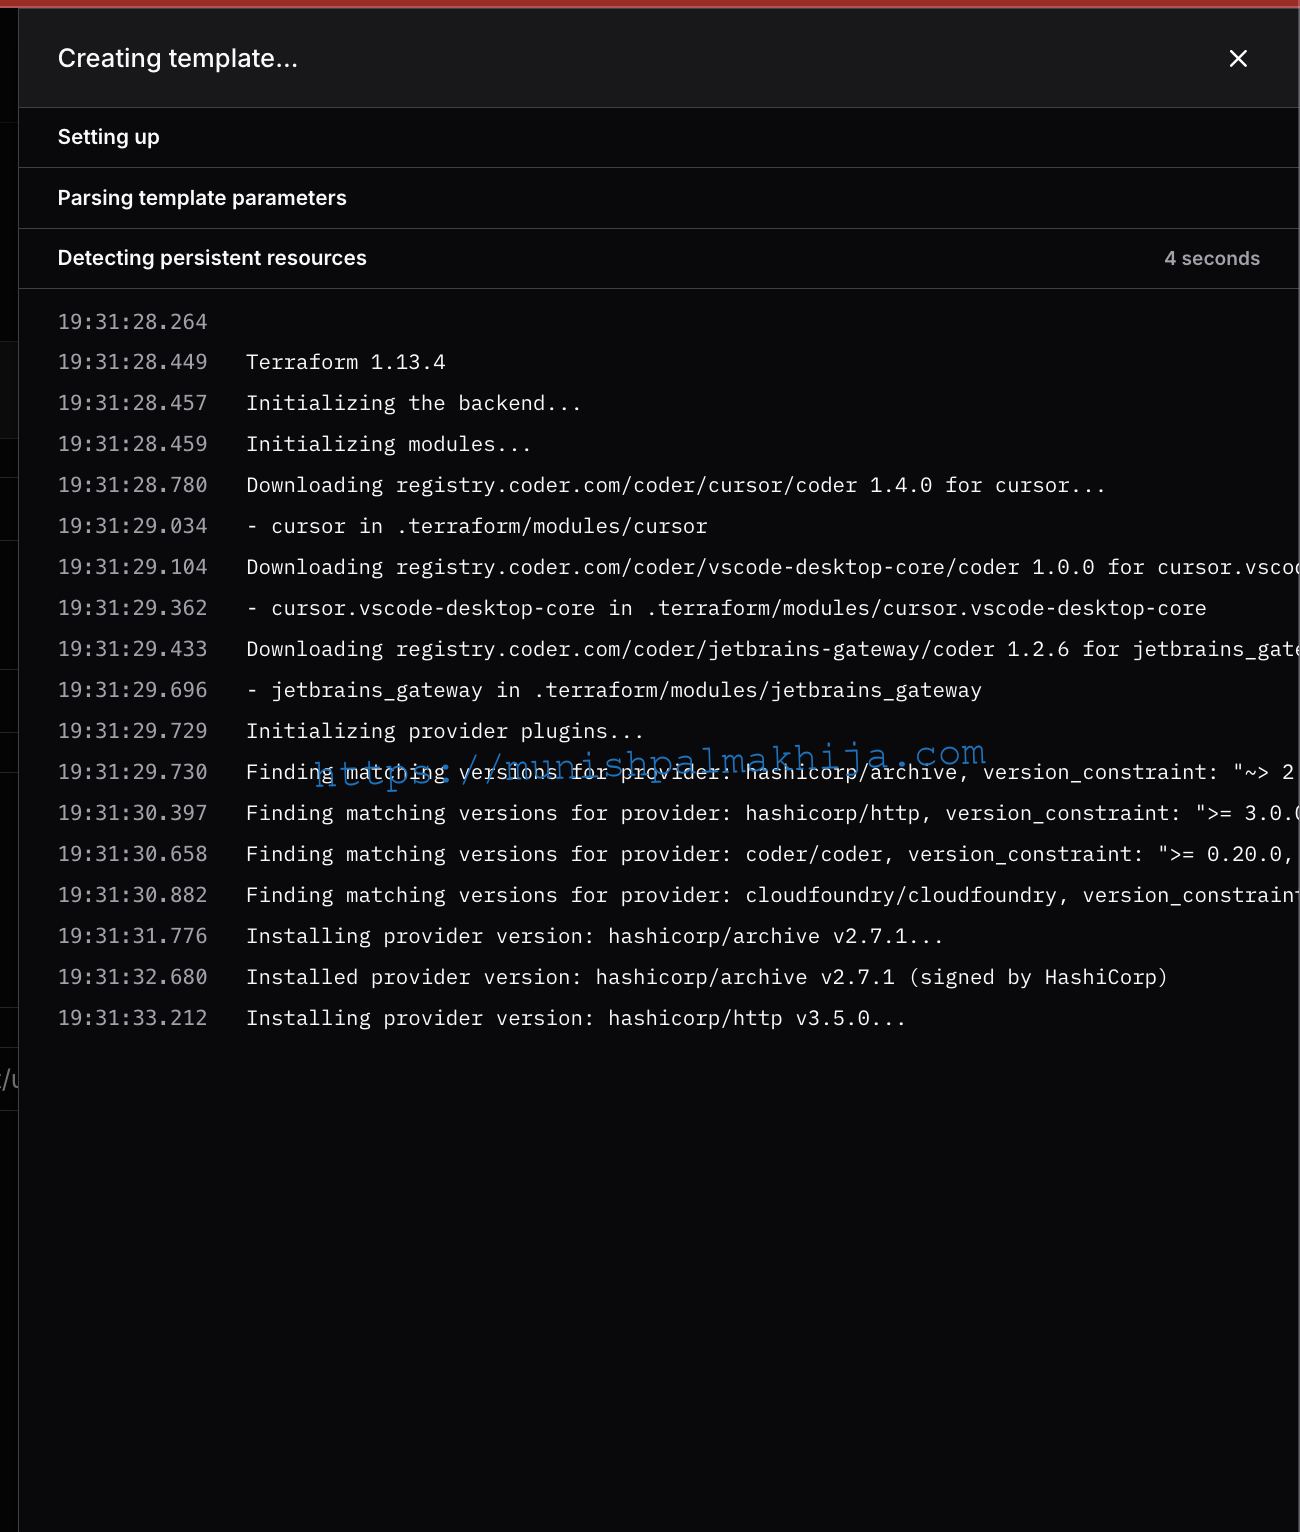The image size is (1300, 1532).
Task: Click the Initializing modules log line
Action: pyautogui.click(x=389, y=444)
